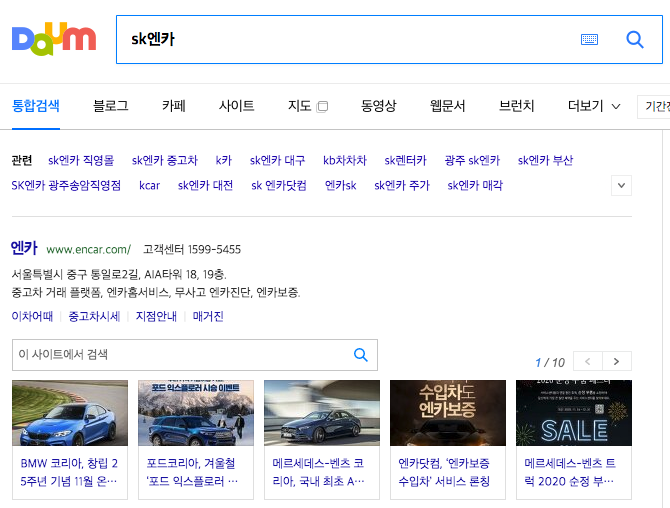Image resolution: width=670 pixels, height=508 pixels.
Task: Open the 엔카 site title link
Action: [24, 248]
